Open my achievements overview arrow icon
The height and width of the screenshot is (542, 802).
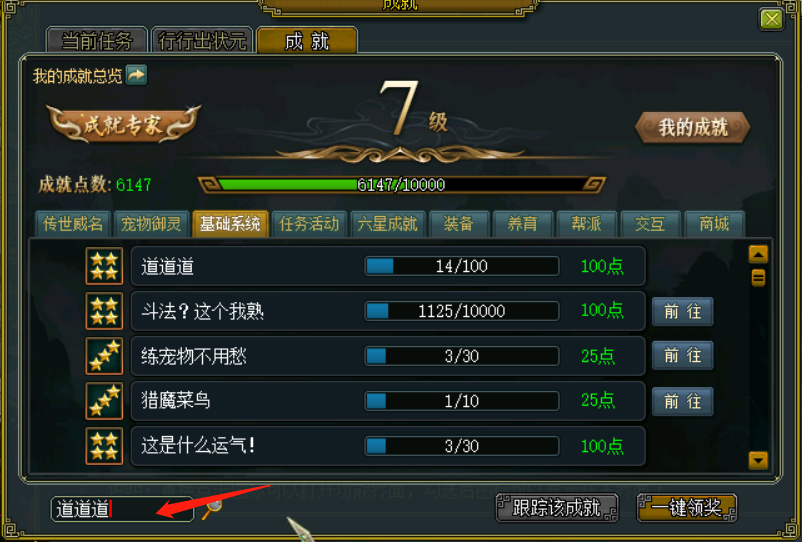[x=136, y=75]
